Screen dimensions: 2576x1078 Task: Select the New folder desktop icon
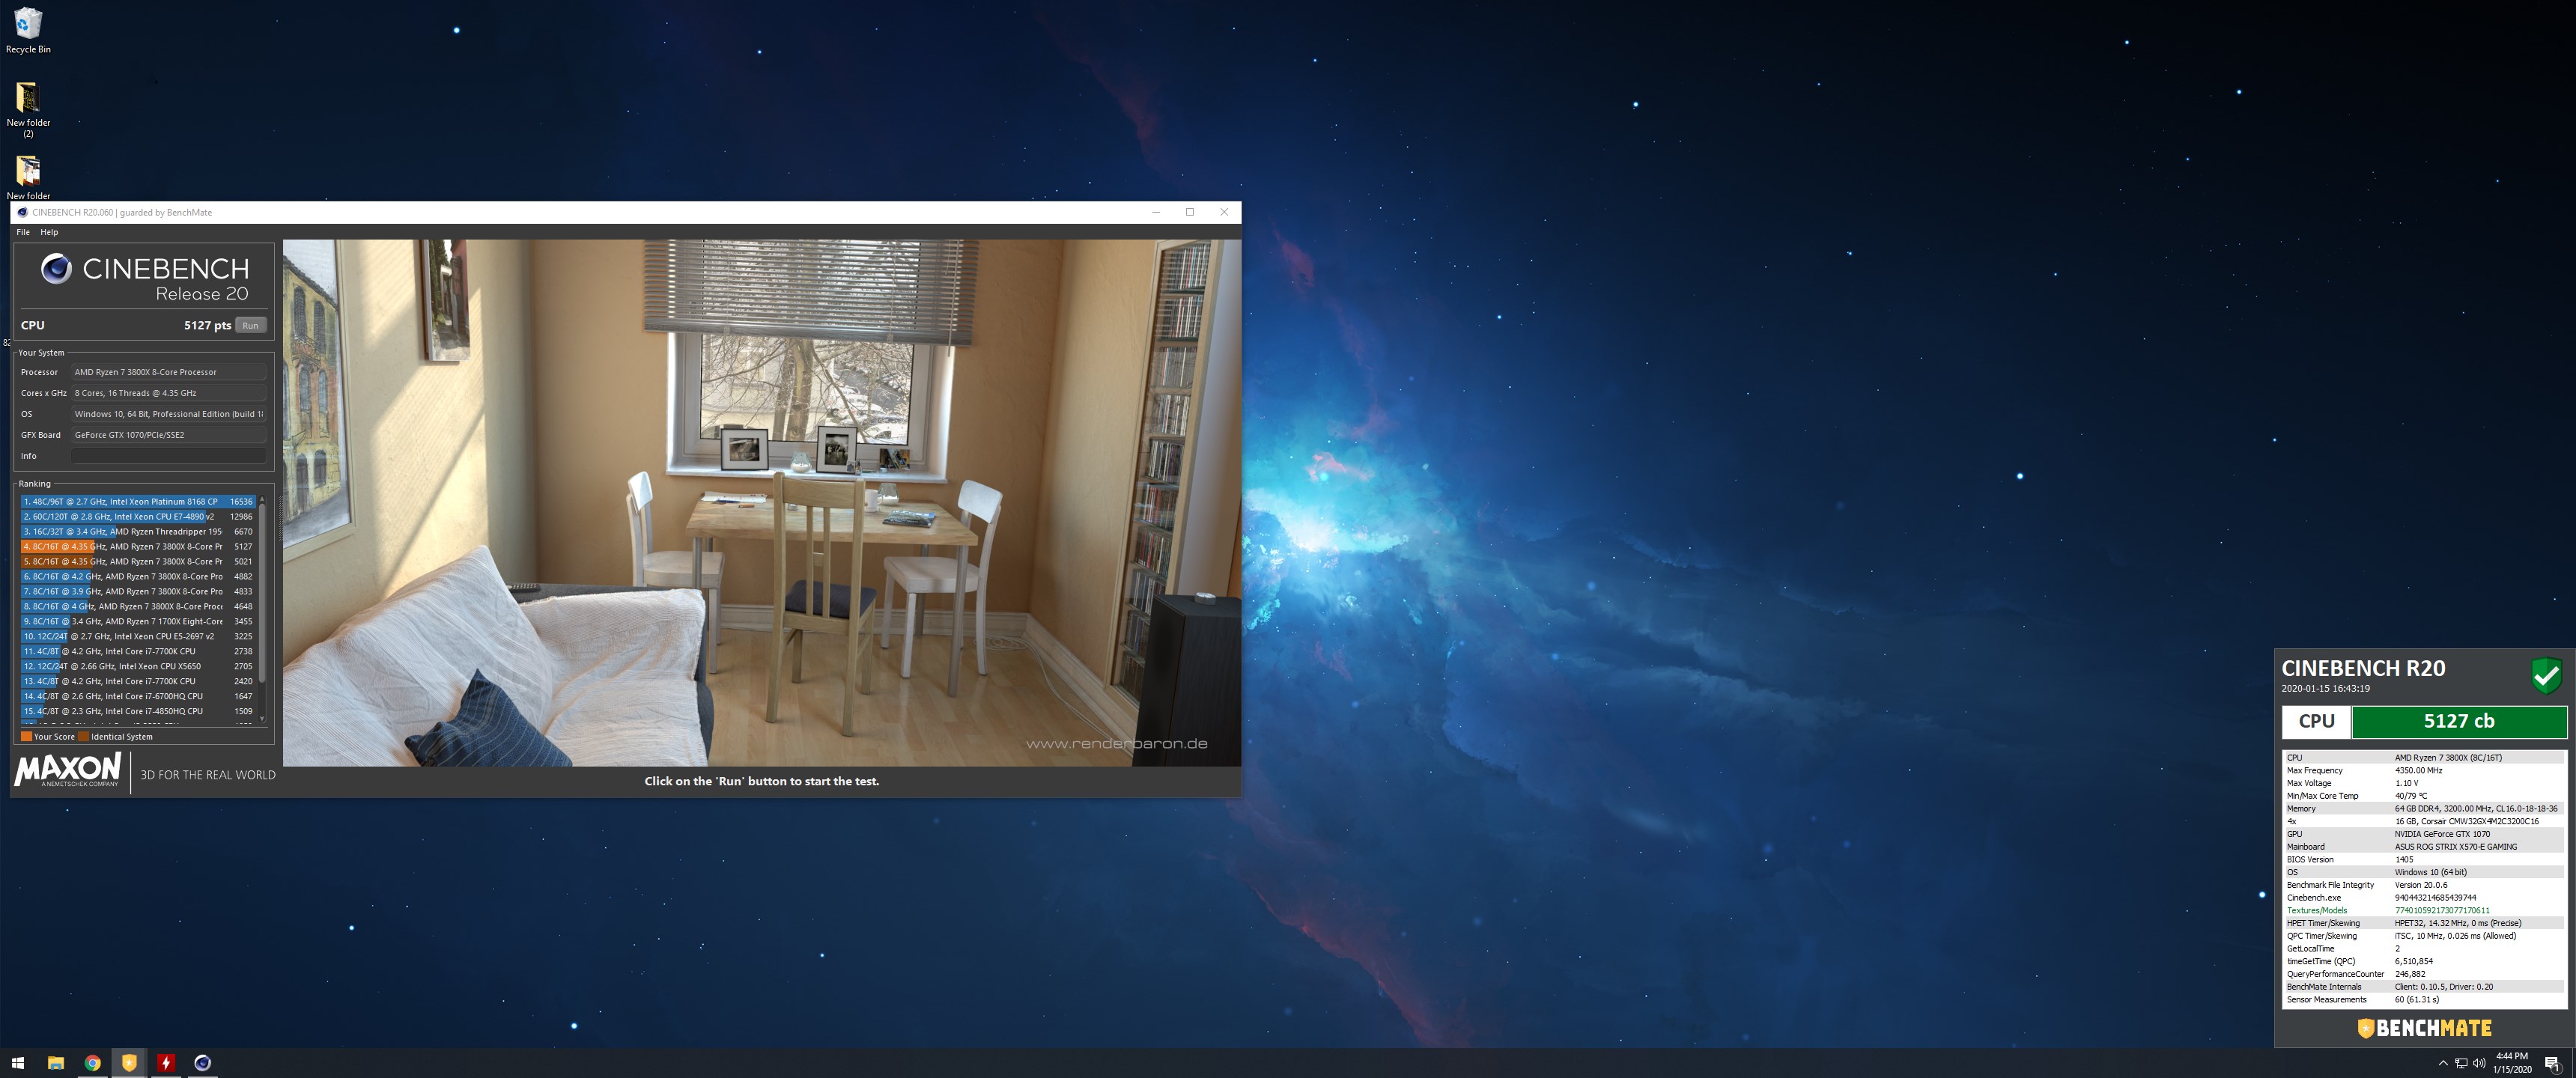click(28, 178)
